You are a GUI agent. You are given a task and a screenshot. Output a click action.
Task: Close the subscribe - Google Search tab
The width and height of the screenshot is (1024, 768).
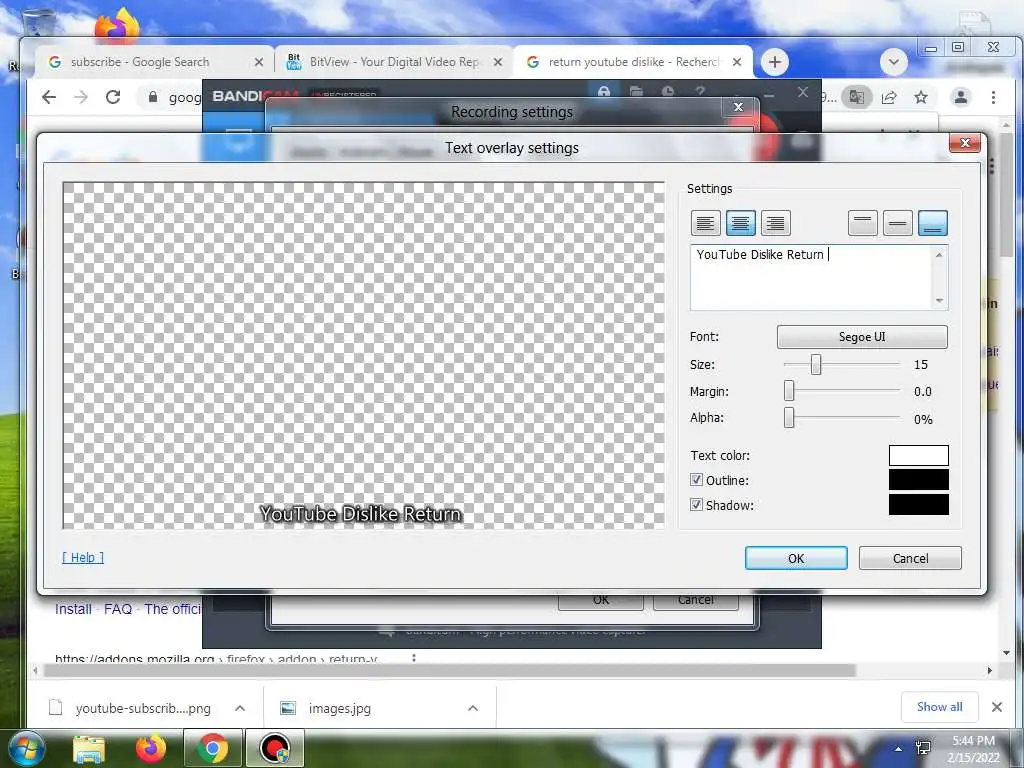click(x=259, y=62)
